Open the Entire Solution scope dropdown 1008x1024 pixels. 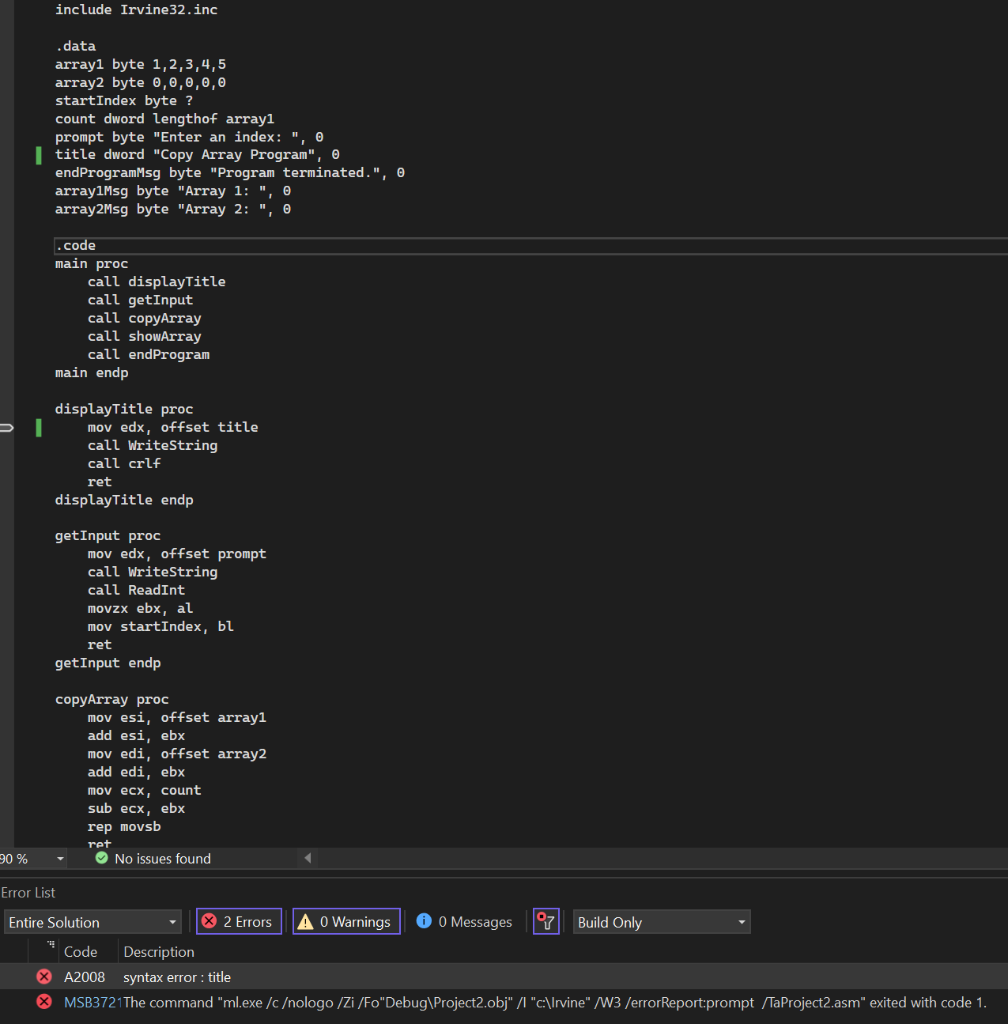[x=170, y=921]
